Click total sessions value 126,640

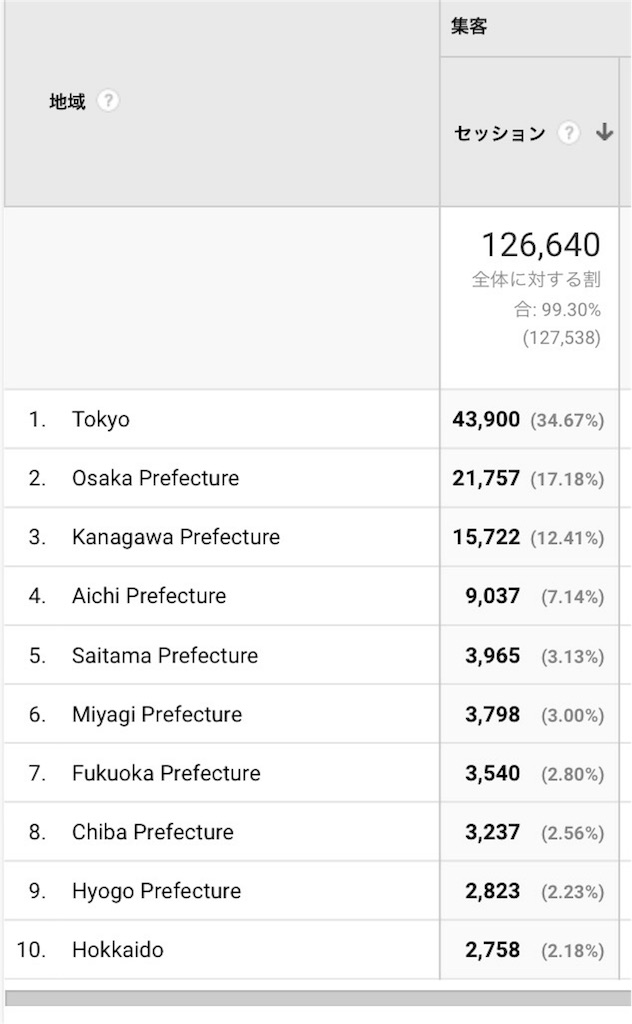click(x=540, y=245)
